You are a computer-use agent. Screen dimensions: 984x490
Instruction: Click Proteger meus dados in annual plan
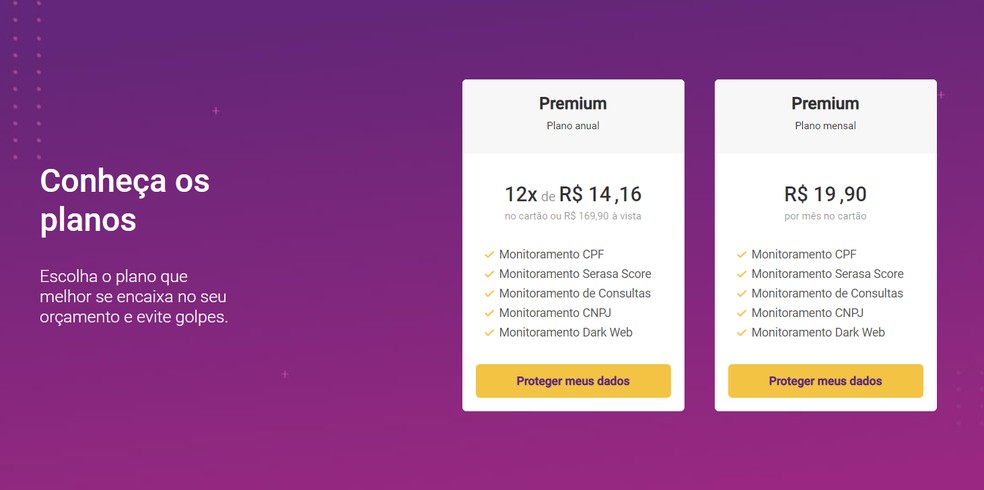coord(573,381)
